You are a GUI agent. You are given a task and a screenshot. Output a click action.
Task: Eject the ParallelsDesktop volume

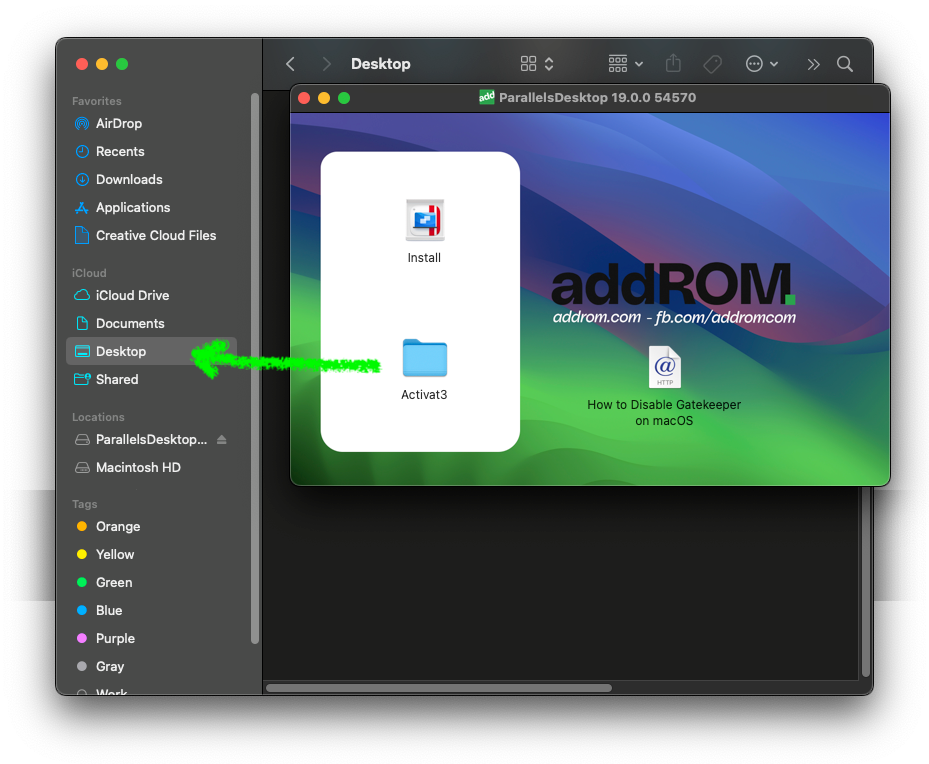(x=222, y=439)
